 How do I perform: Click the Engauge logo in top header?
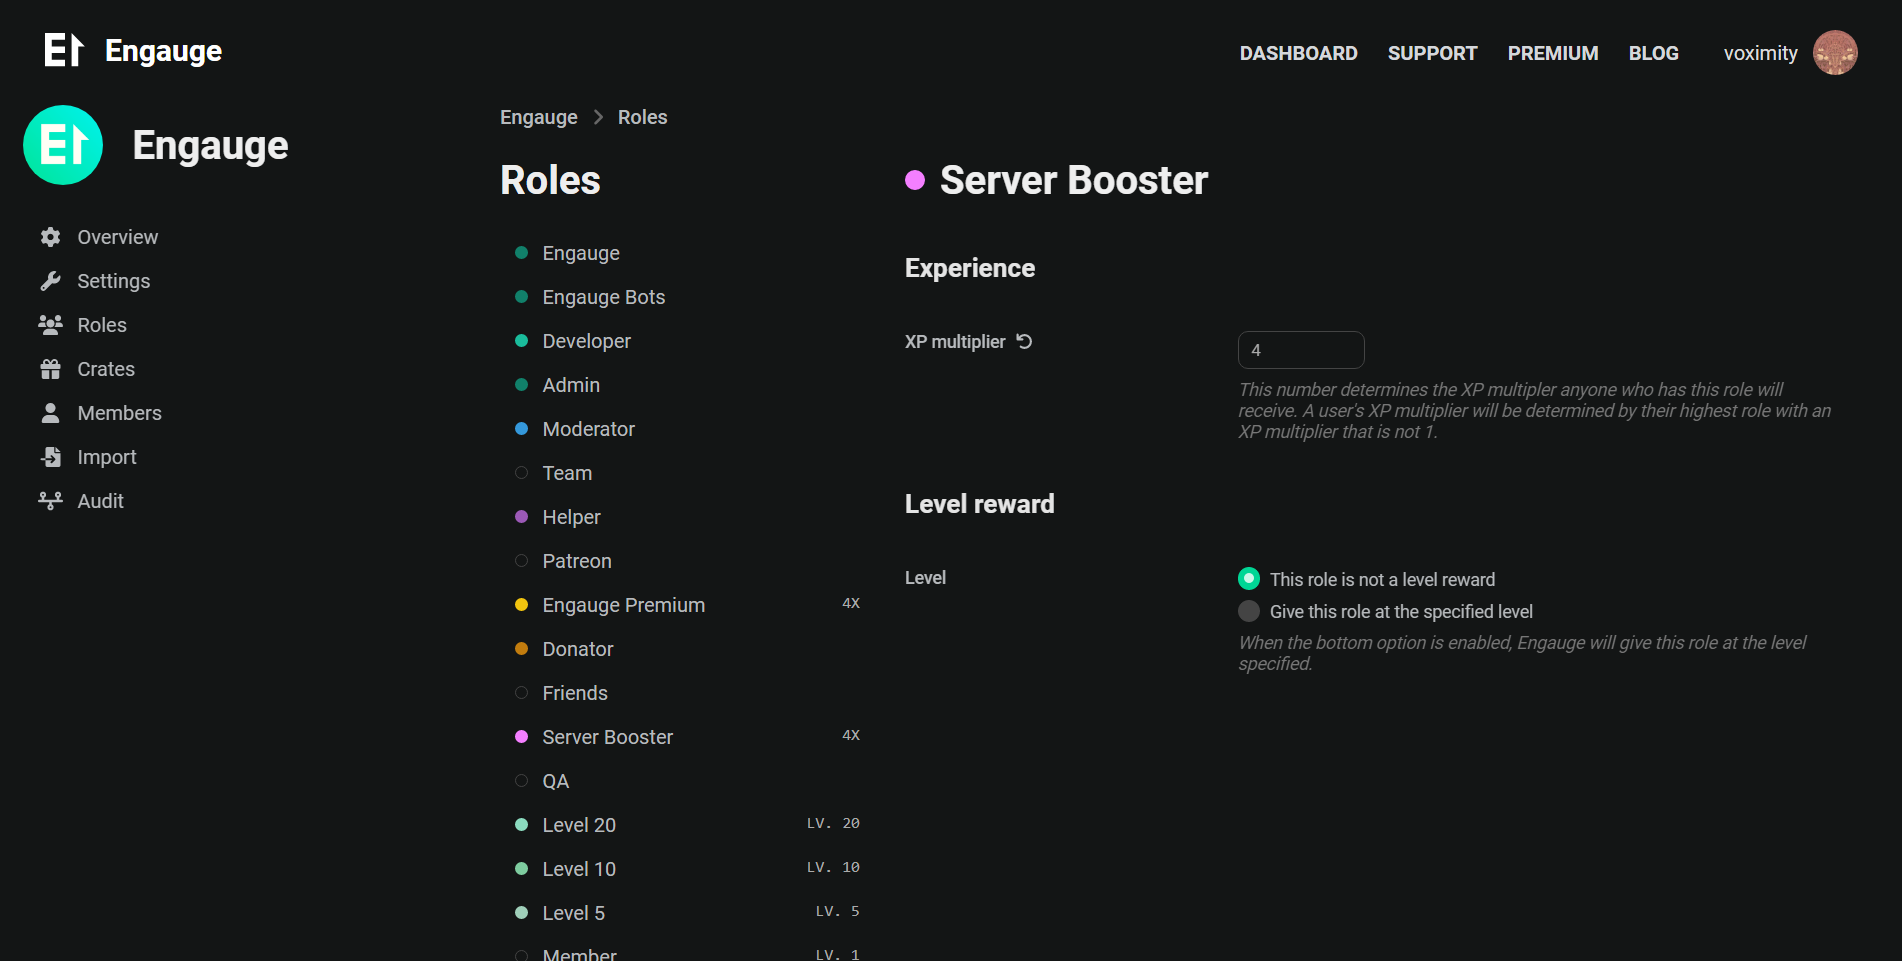click(133, 50)
